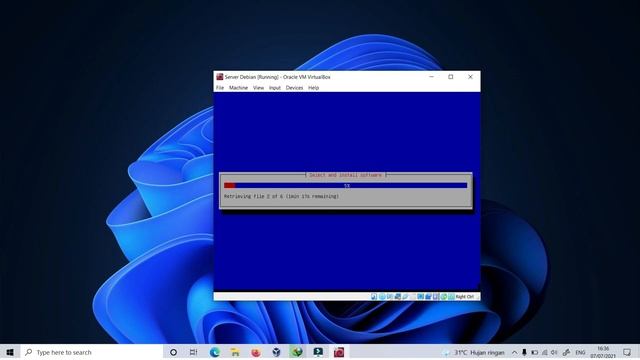Maximize the Server Debian VirtualBox window

click(x=451, y=77)
